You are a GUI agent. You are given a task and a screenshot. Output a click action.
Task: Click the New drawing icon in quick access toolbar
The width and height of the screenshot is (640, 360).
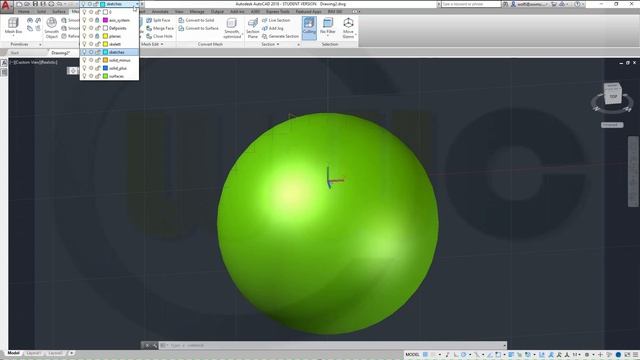(20, 4)
